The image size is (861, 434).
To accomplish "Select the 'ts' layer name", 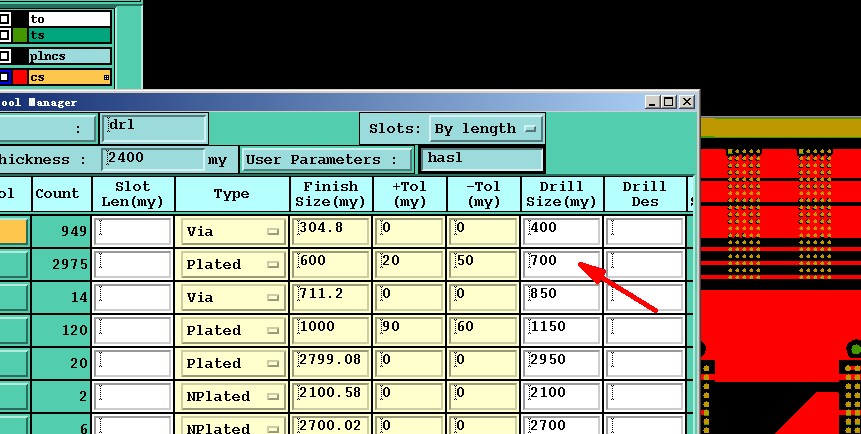I will click(x=70, y=35).
